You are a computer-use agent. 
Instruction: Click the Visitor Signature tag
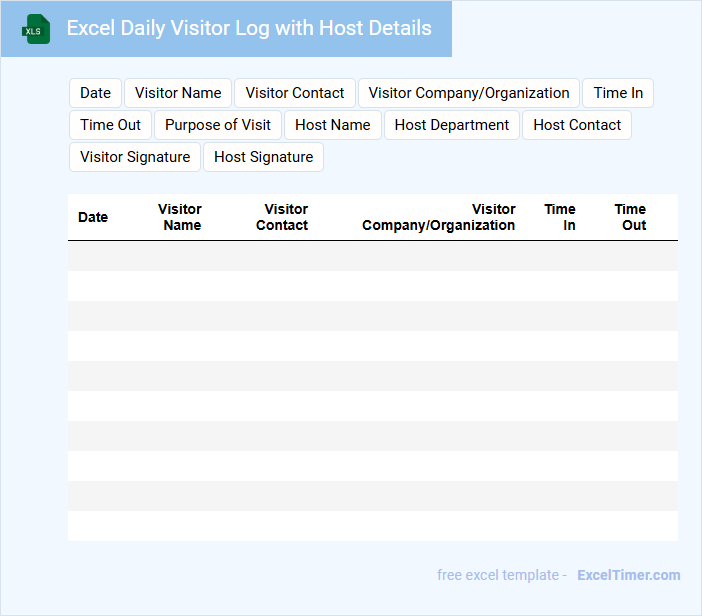click(x=135, y=157)
